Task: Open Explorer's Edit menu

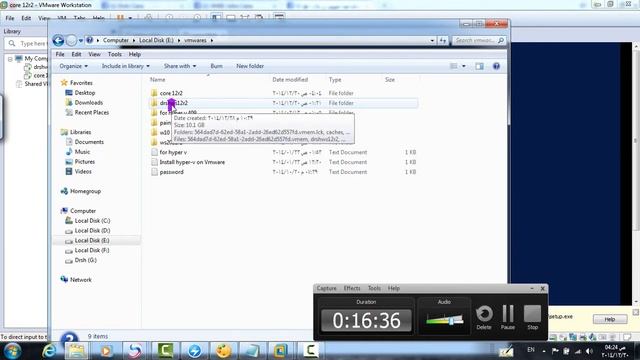Action: pyautogui.click(x=76, y=54)
